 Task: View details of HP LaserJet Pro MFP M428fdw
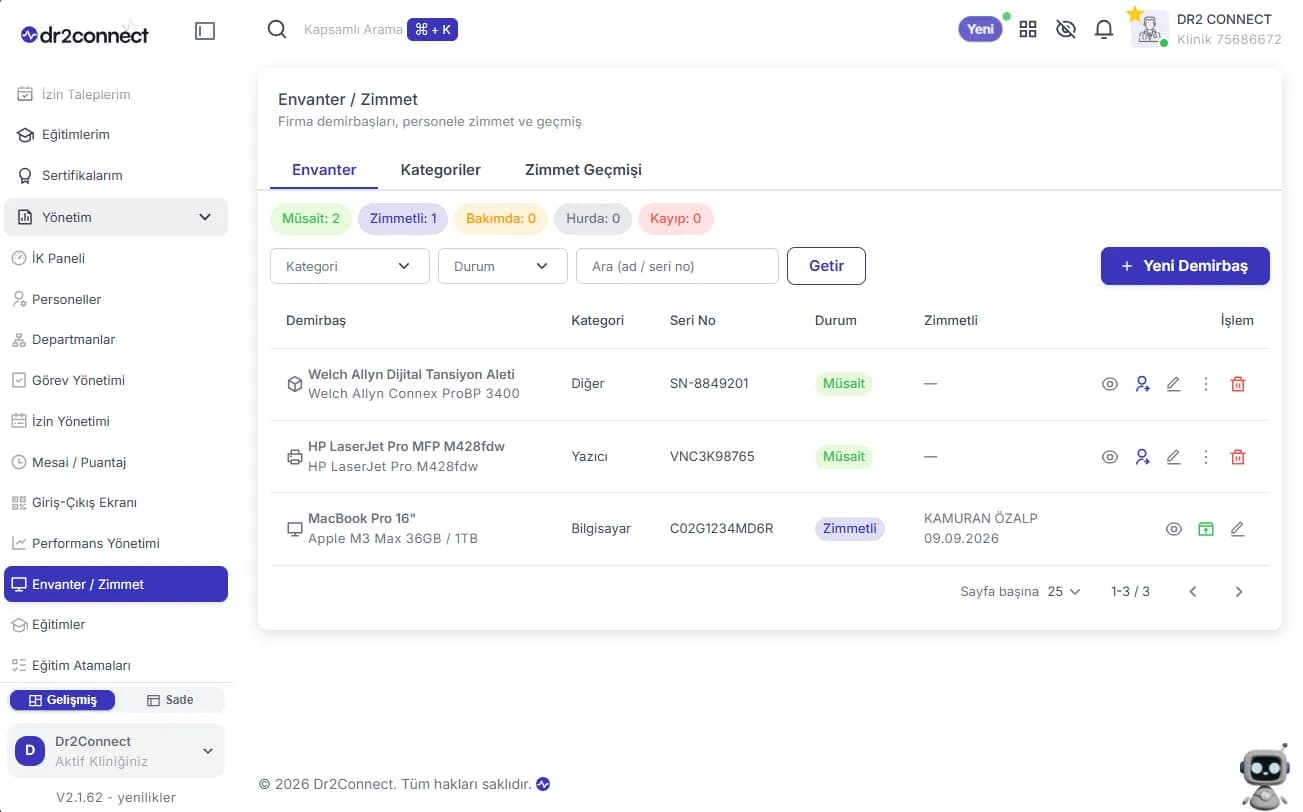(1110, 457)
